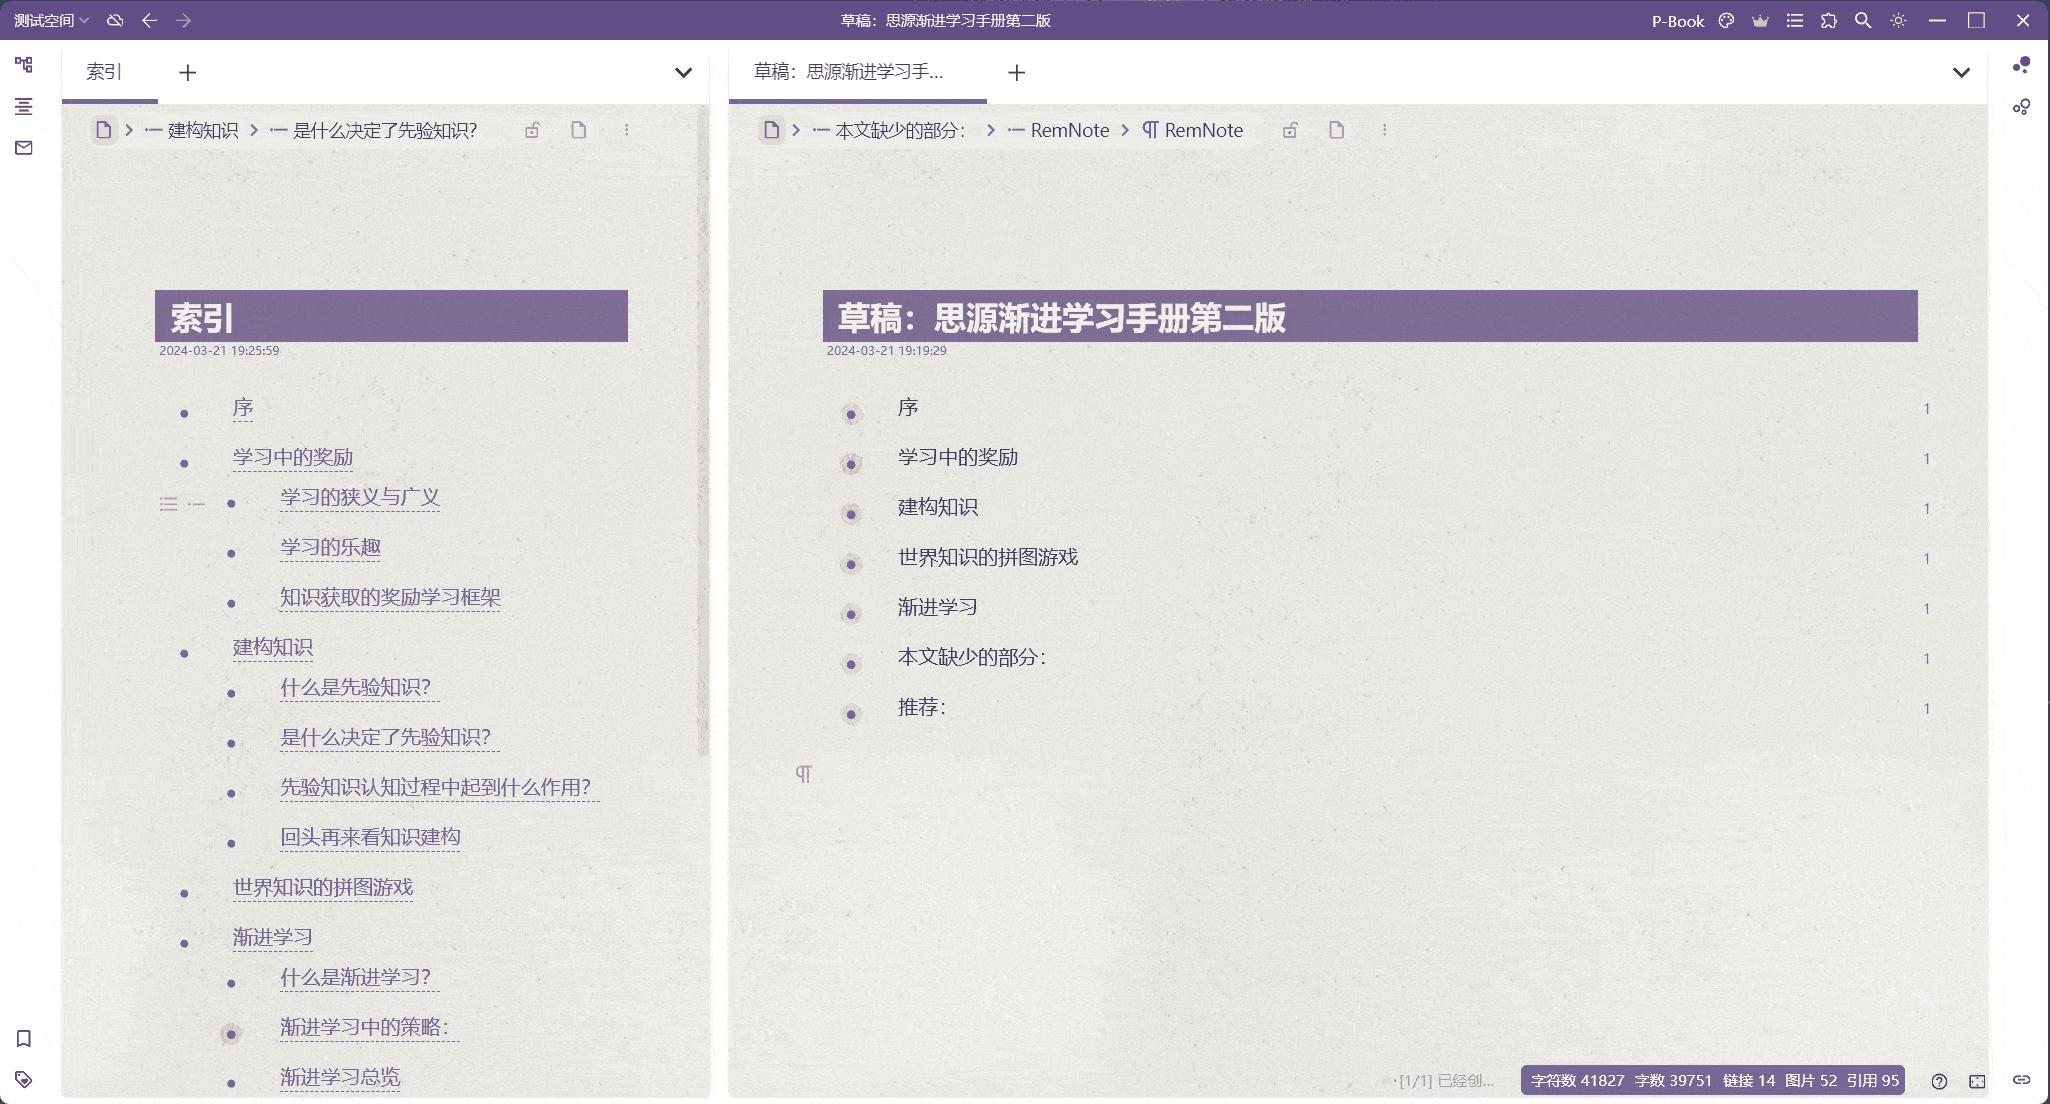This screenshot has height=1104, width=2050.
Task: Toggle light/dark mode with the sun icon
Action: tap(1897, 20)
